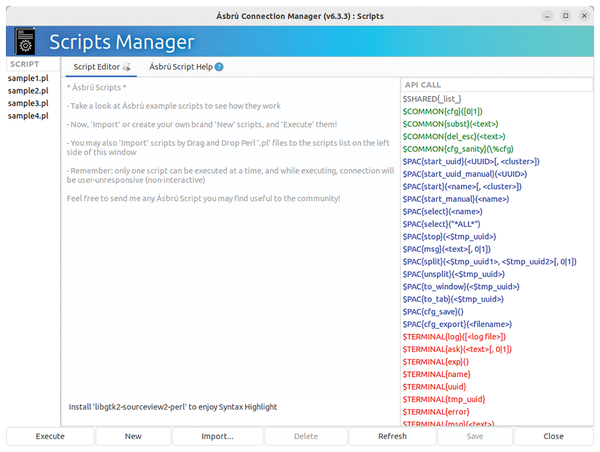Select $PAC{start_manual}(<name>) entry

coord(456,199)
